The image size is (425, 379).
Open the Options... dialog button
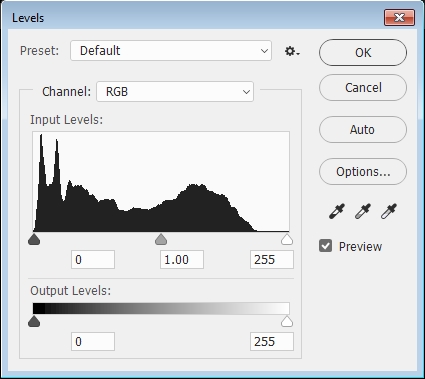pyautogui.click(x=363, y=172)
